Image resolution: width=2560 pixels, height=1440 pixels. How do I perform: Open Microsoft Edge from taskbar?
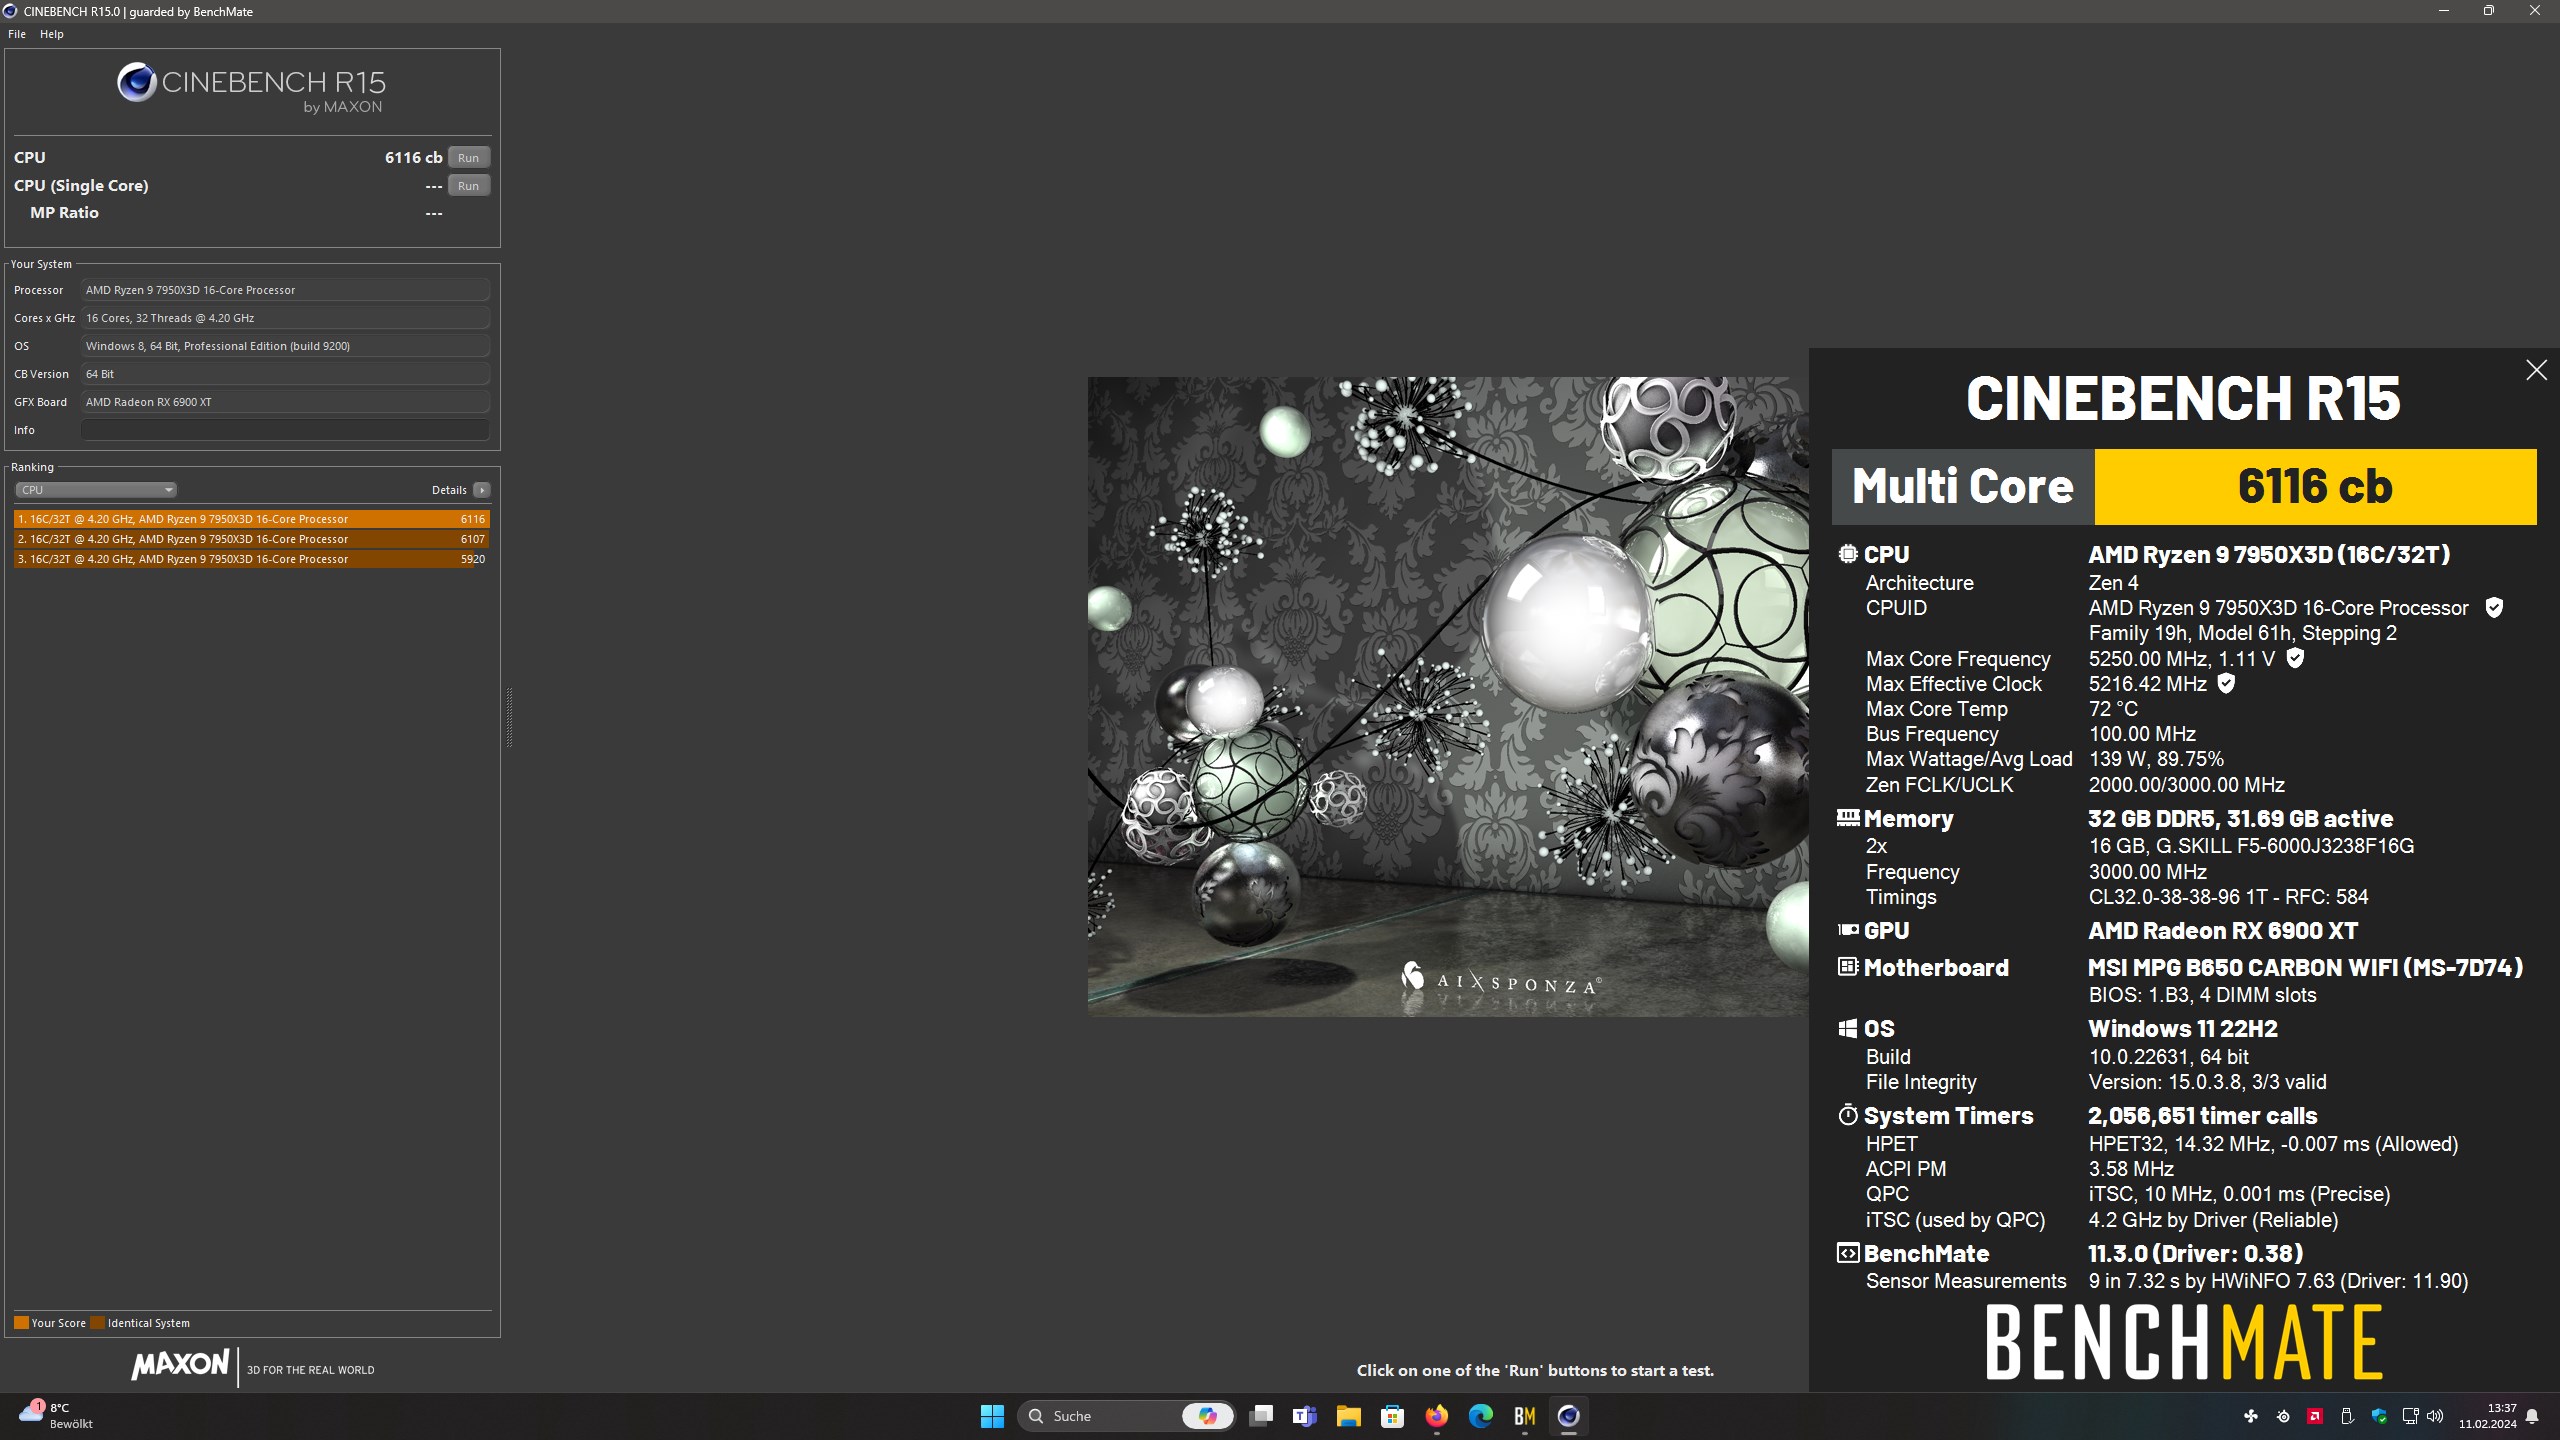pos(1481,1416)
